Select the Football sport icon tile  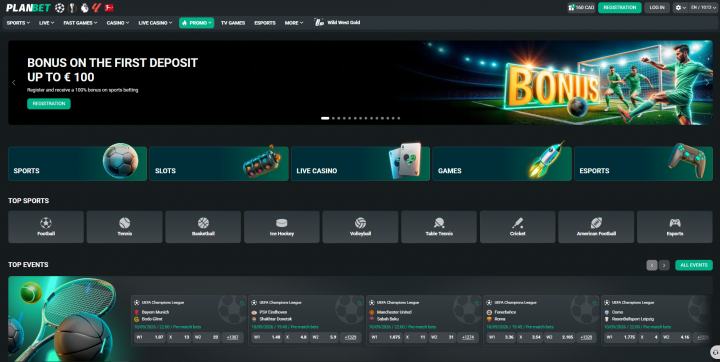tap(46, 227)
